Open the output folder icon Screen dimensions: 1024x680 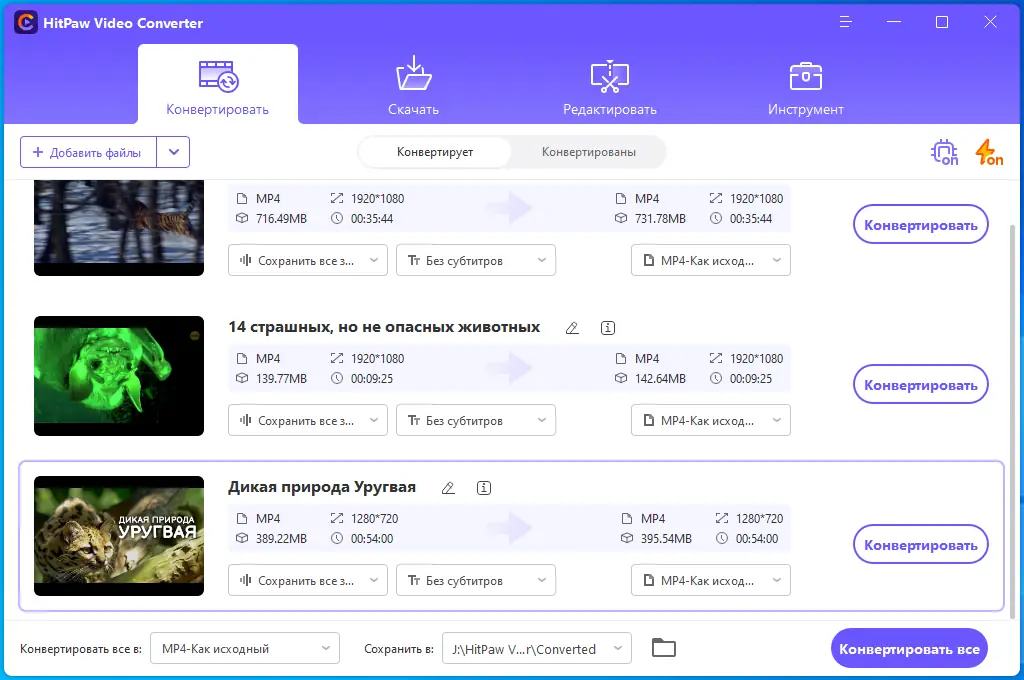point(664,647)
